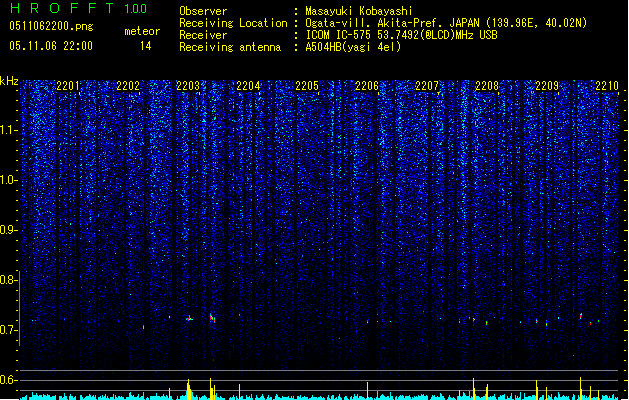The height and width of the screenshot is (400, 629).
Task: Click the Receiving Location value text
Action: 446,23
